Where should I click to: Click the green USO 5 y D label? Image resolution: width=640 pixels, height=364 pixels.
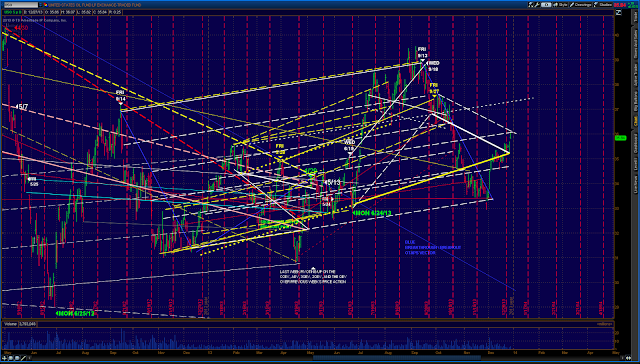pos(12,12)
